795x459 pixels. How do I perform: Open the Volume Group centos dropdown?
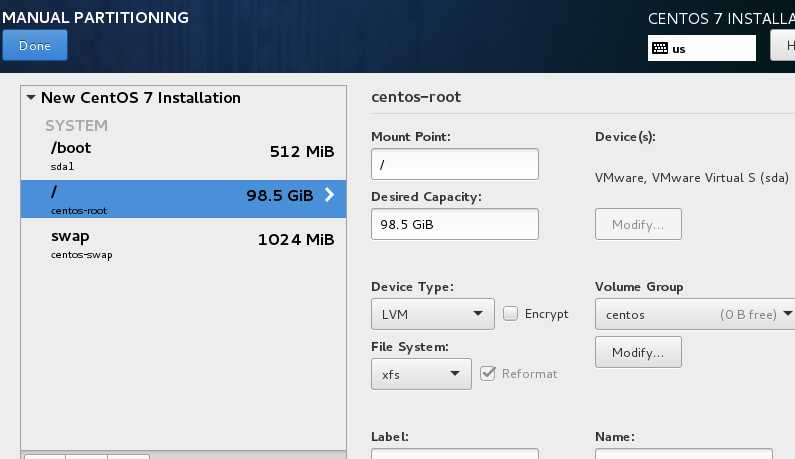coord(696,314)
